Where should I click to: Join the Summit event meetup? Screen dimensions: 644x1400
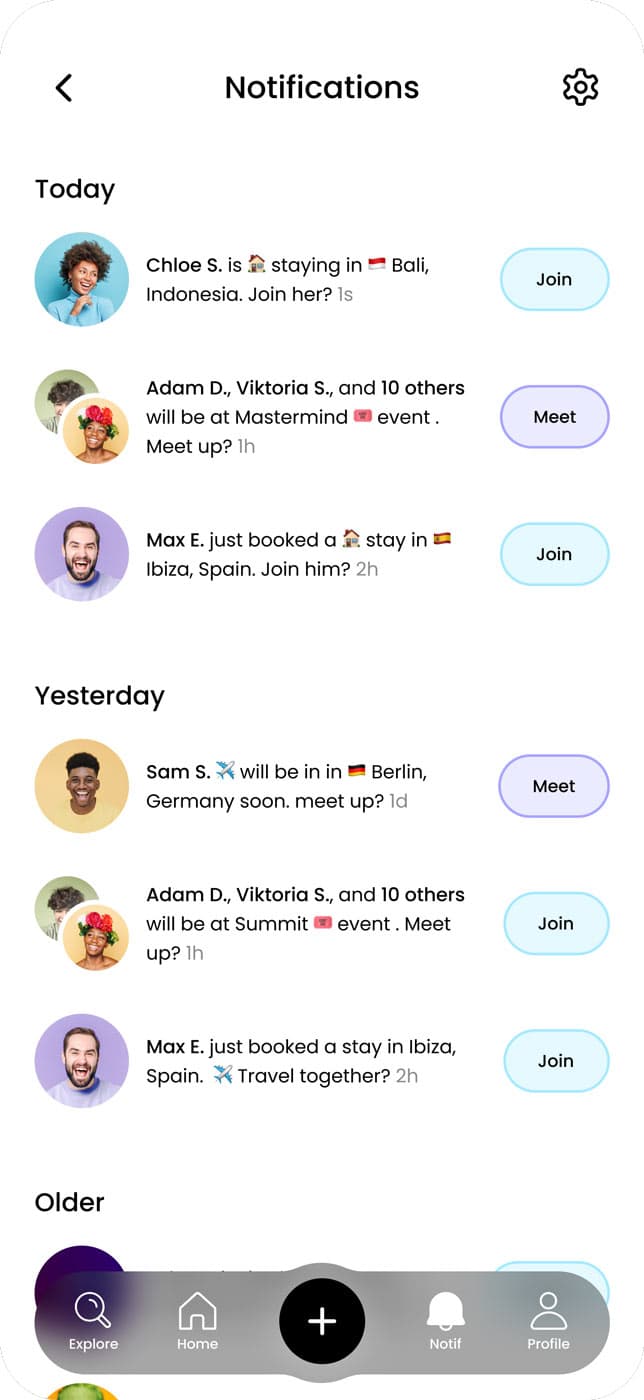pyautogui.click(x=555, y=924)
